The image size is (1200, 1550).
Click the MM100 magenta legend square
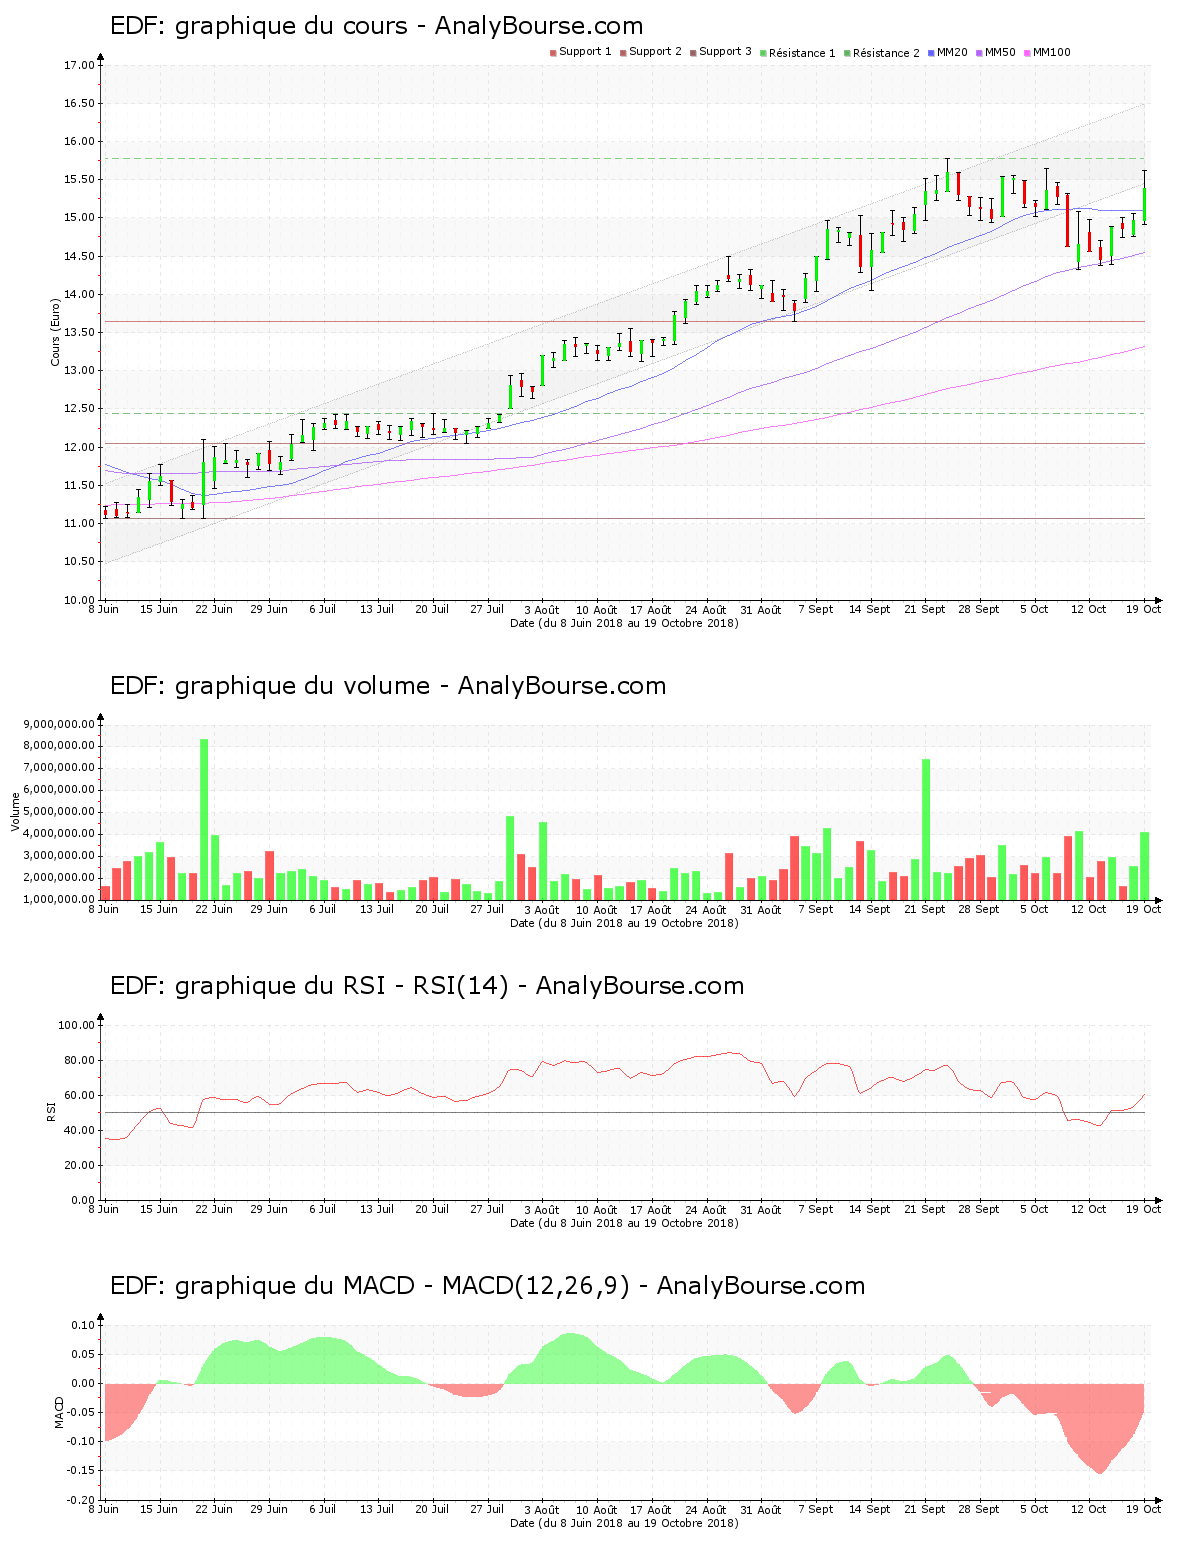pos(1027,53)
